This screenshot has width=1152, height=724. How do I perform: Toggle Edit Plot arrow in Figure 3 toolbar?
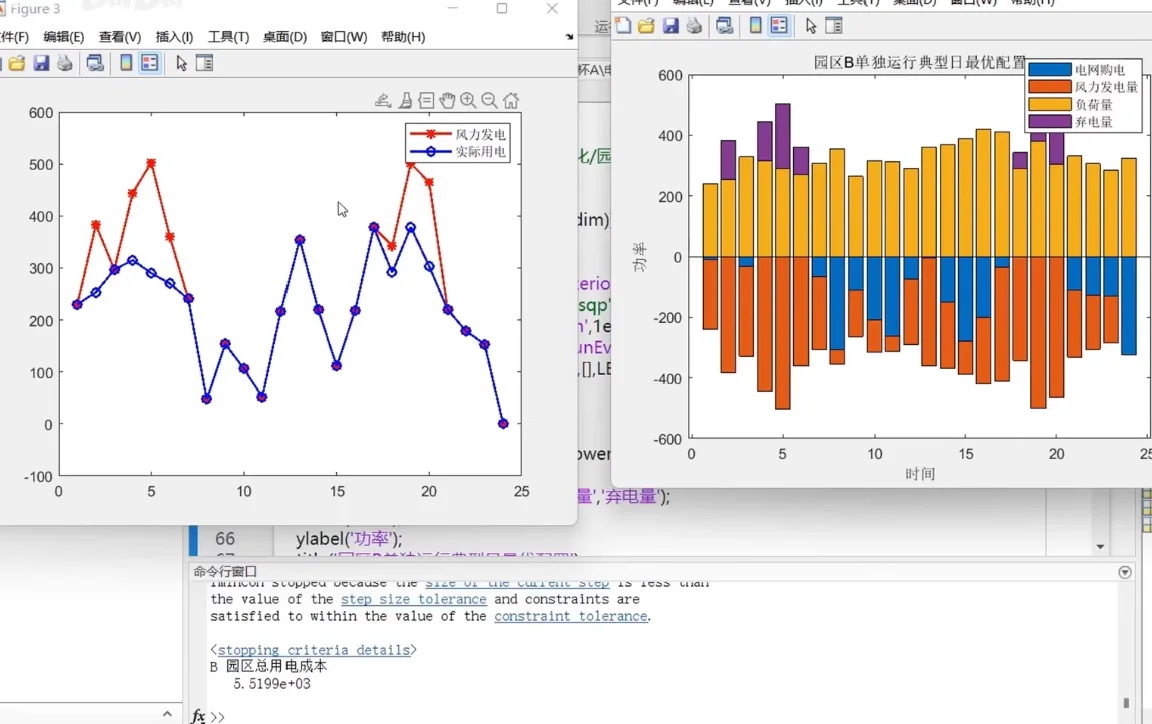point(181,63)
